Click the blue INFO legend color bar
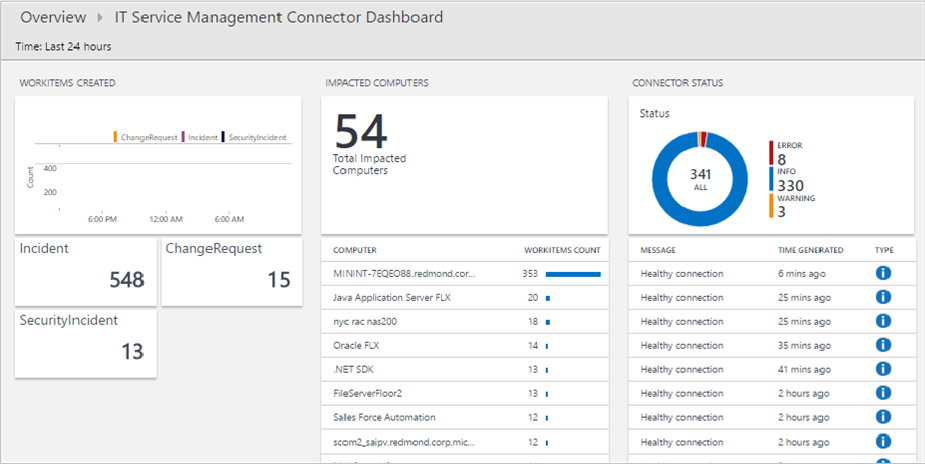 (771, 179)
